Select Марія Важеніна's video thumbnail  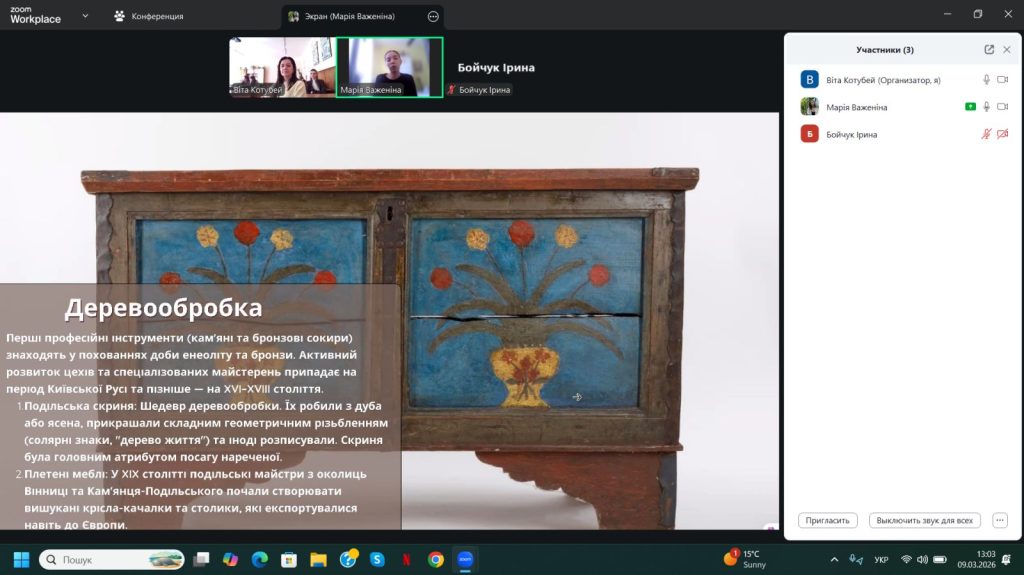[x=389, y=67]
